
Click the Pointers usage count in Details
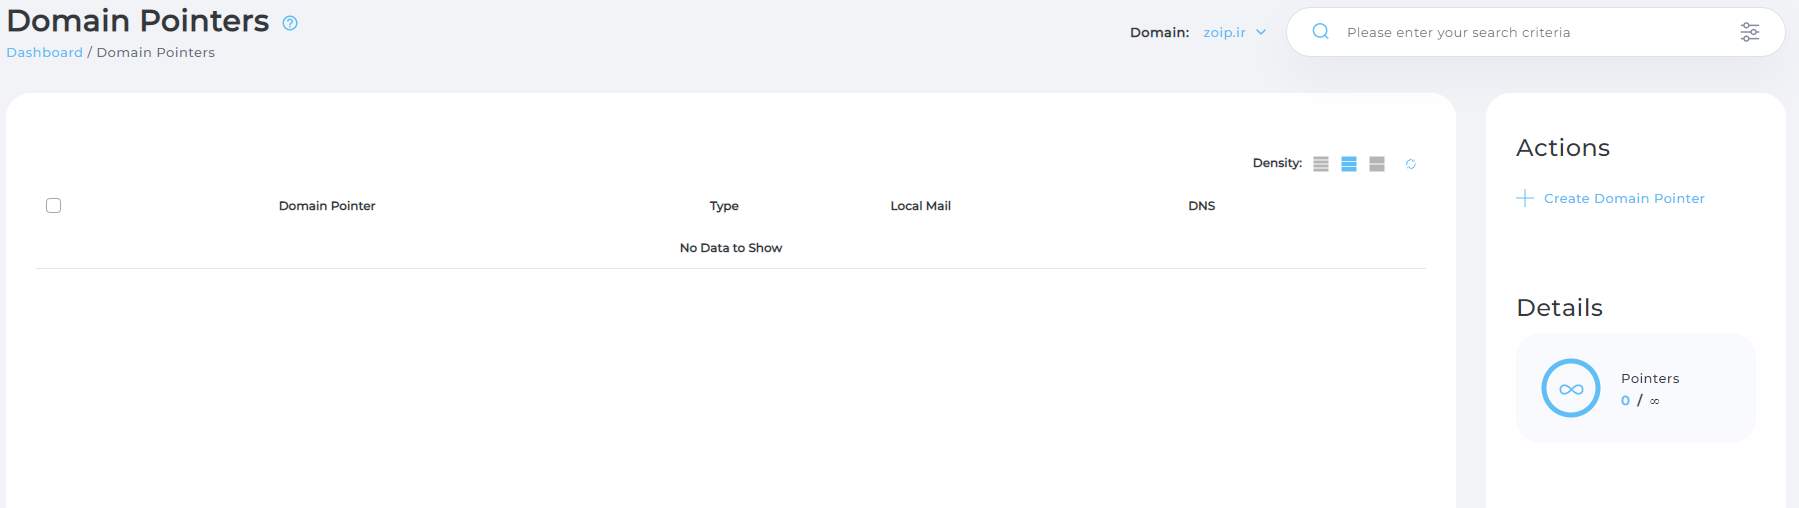click(1639, 401)
